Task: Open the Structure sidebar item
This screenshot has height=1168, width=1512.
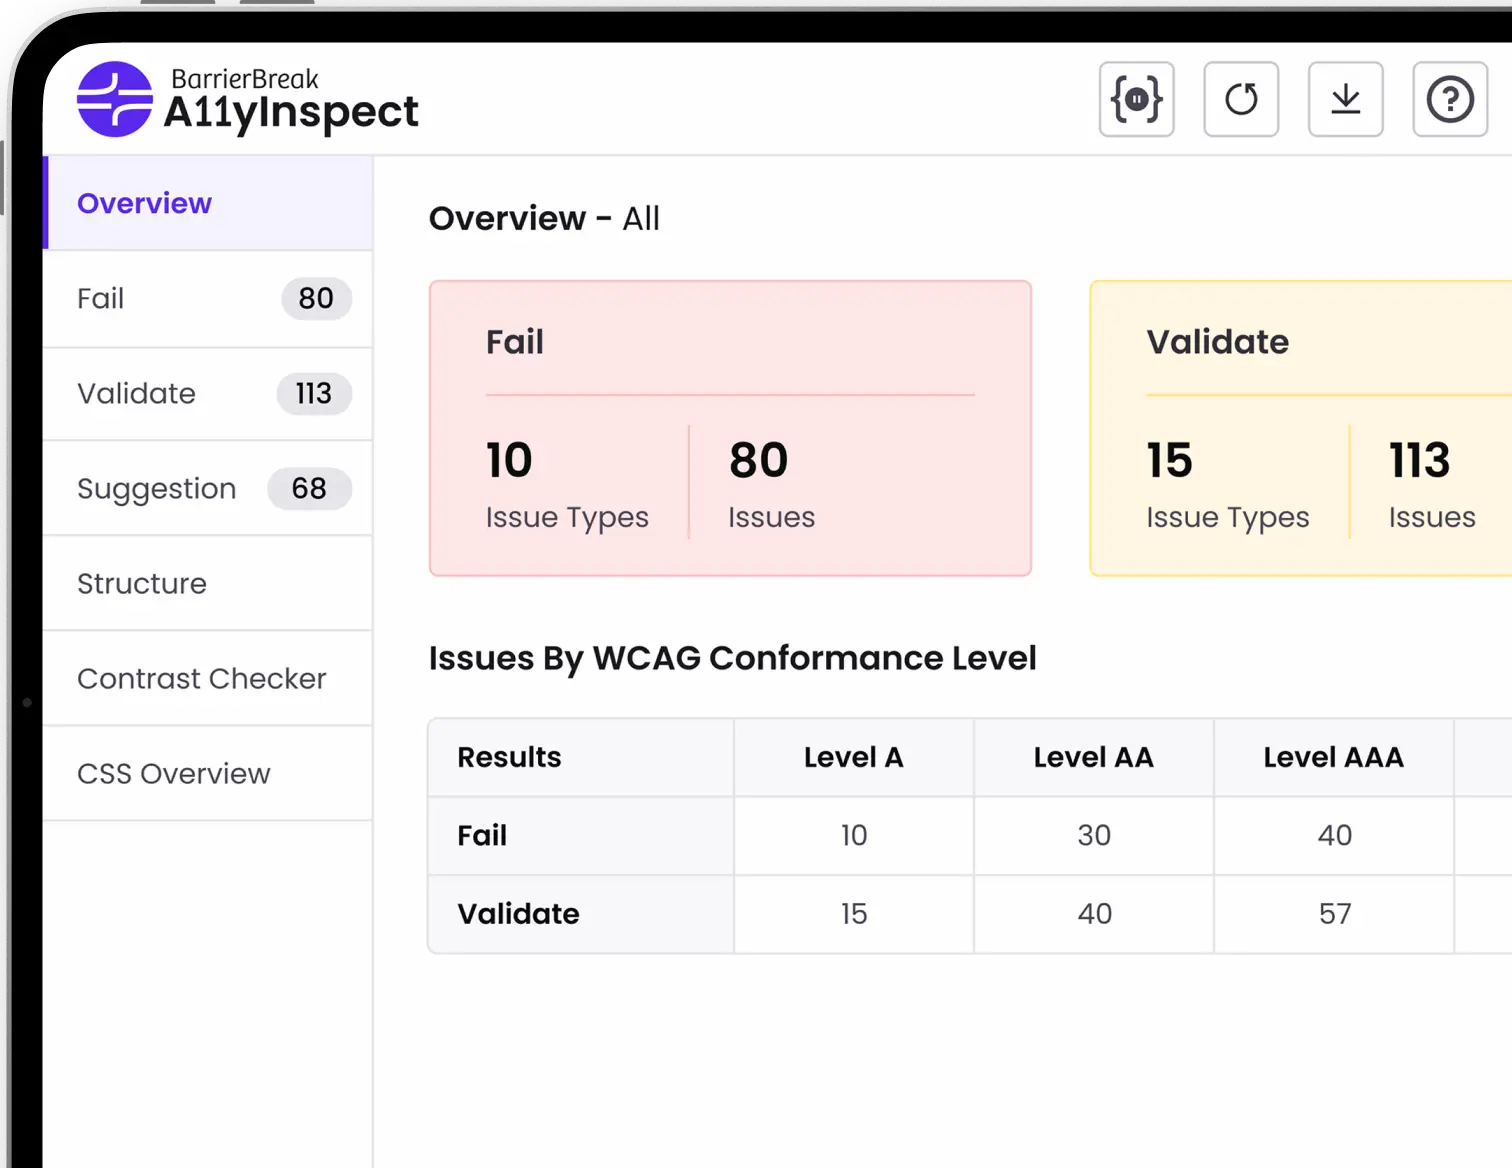Action: [142, 583]
